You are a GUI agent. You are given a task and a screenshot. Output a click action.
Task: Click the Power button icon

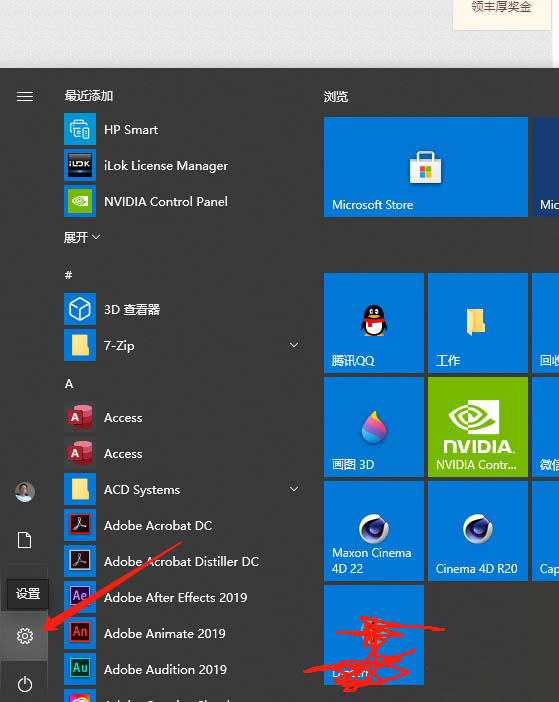(x=25, y=684)
